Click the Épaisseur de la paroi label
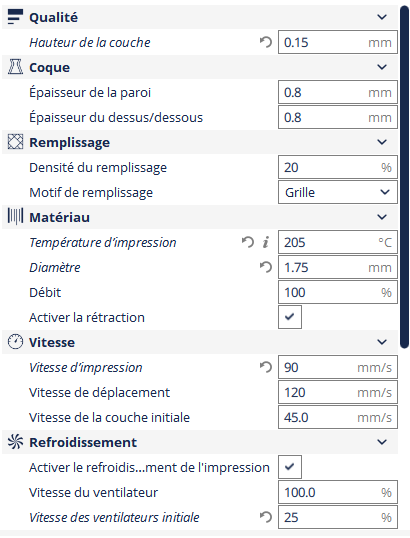The height and width of the screenshot is (538, 410). (90, 92)
